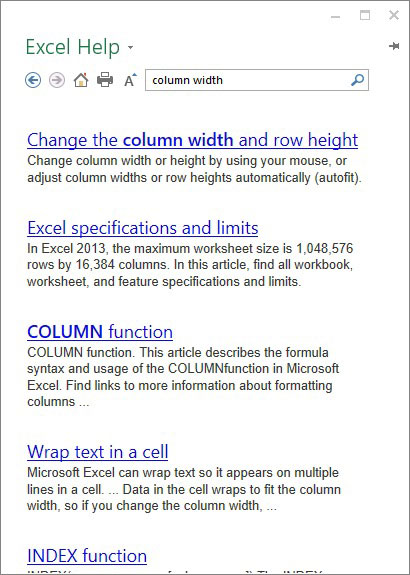Run search with the magnifying glass icon

pos(357,80)
